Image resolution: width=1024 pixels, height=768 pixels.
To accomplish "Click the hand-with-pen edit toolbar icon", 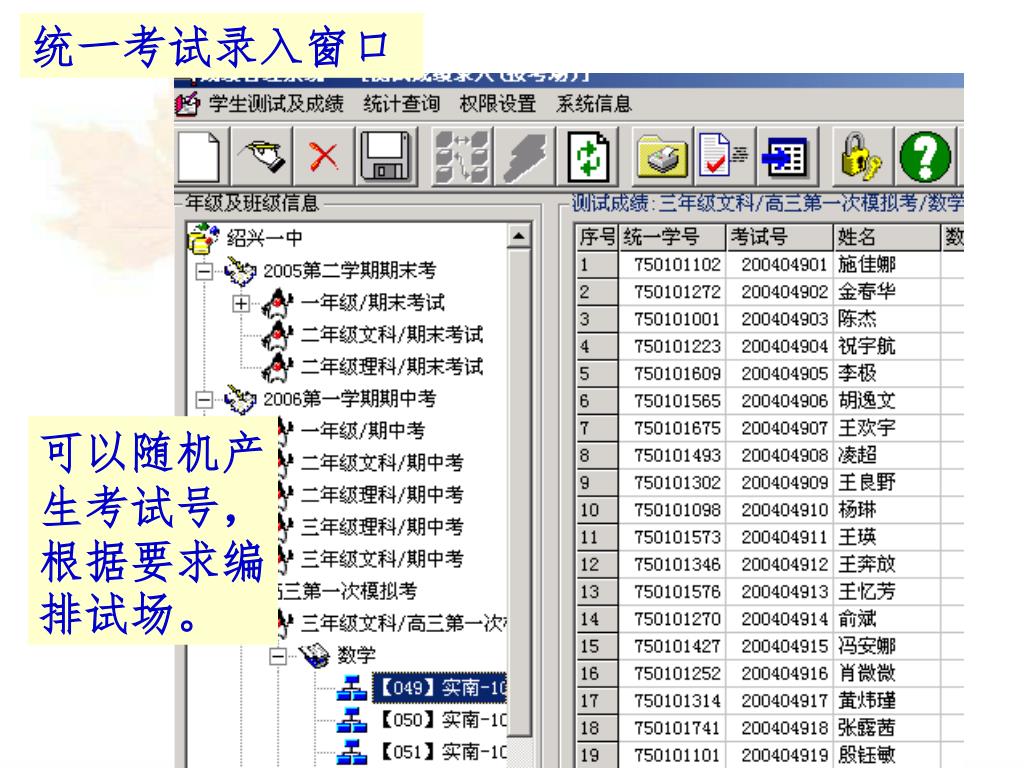I will point(263,157).
